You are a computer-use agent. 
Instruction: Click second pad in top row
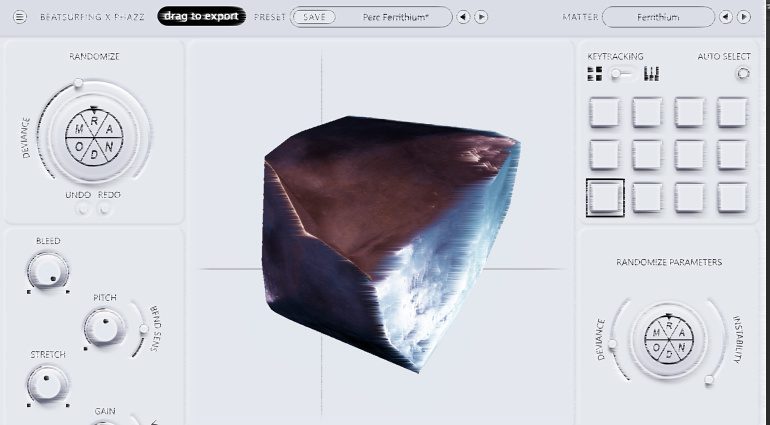point(647,113)
